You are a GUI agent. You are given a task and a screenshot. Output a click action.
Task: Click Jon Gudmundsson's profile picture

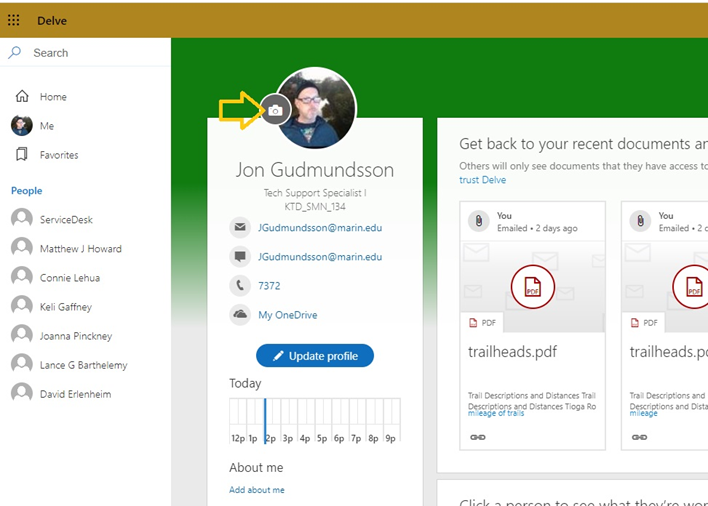tap(318, 108)
